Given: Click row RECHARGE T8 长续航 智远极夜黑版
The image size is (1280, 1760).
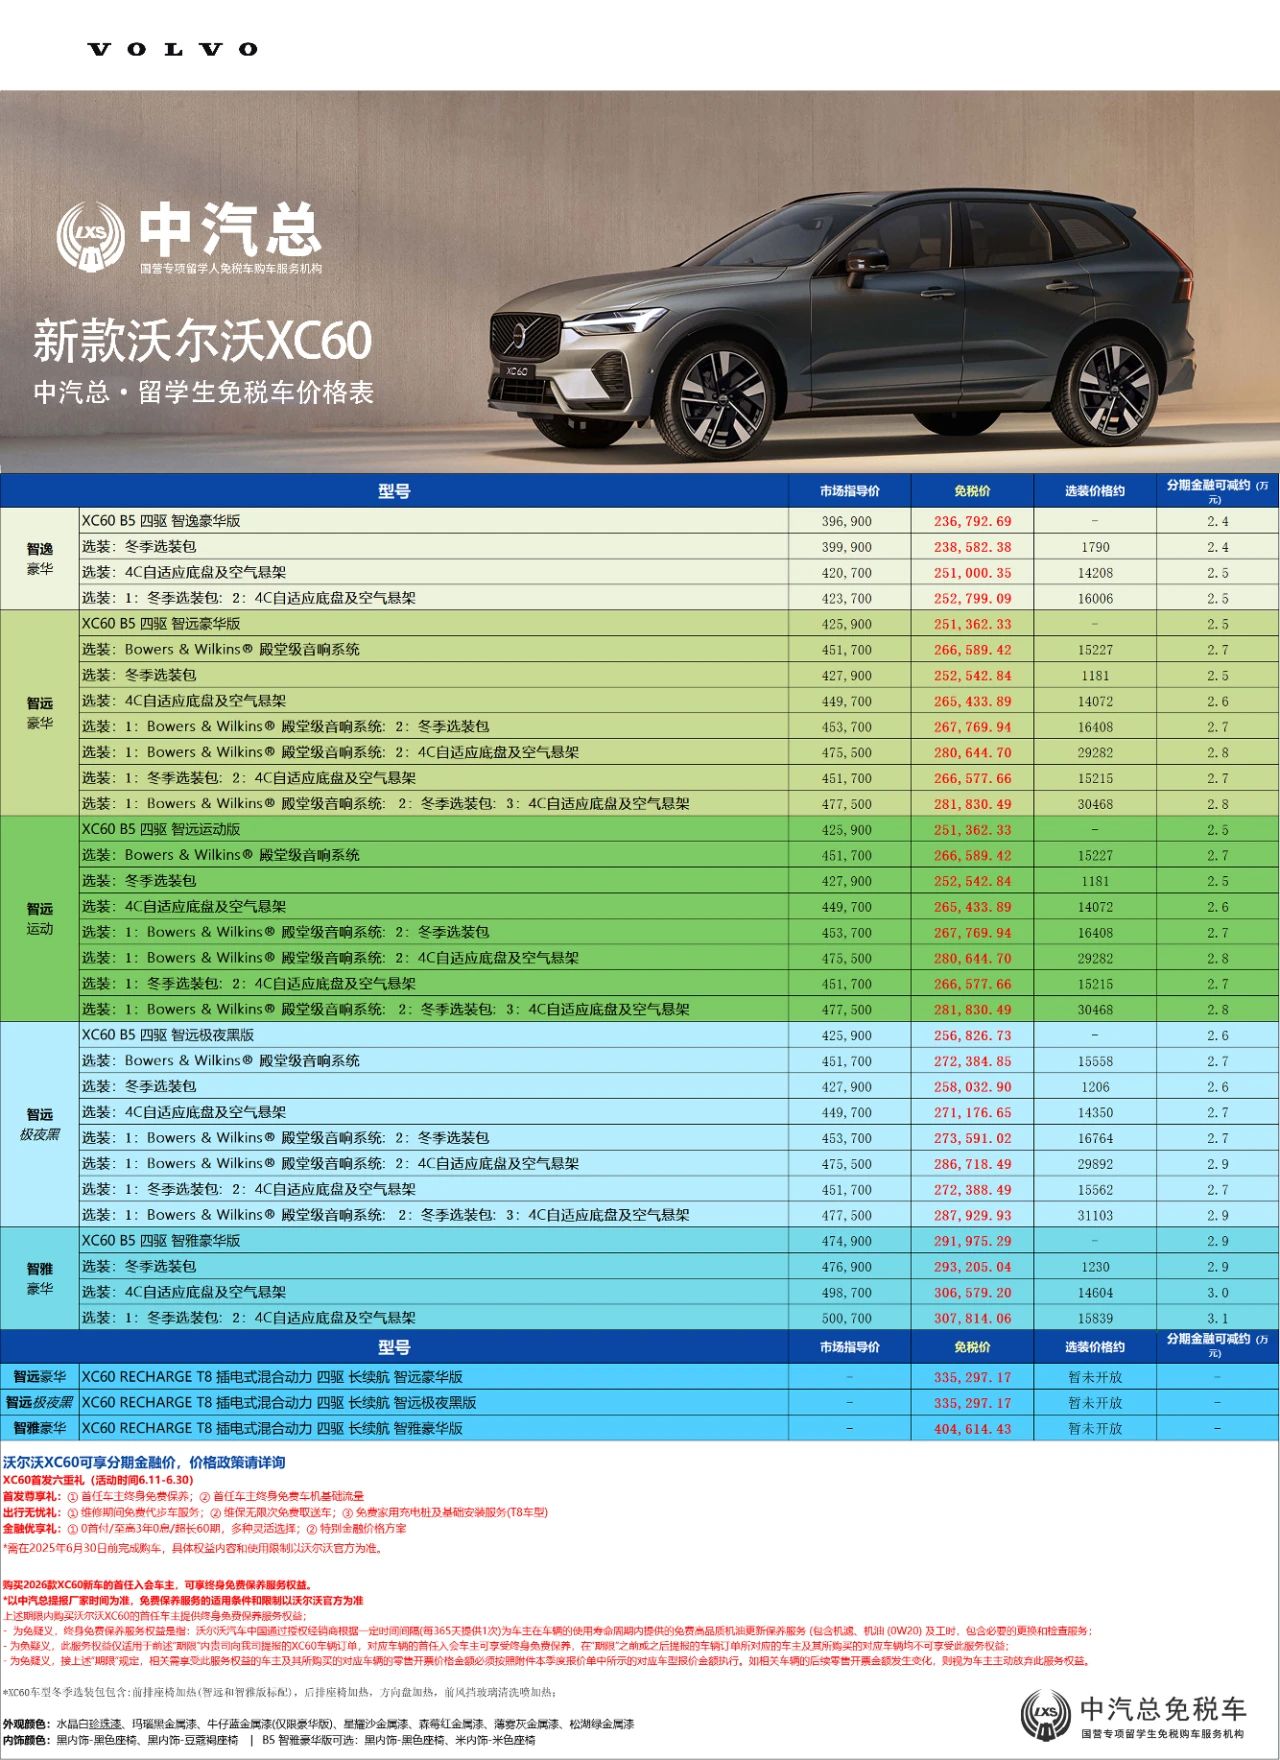Looking at the screenshot, I should click(x=639, y=1403).
